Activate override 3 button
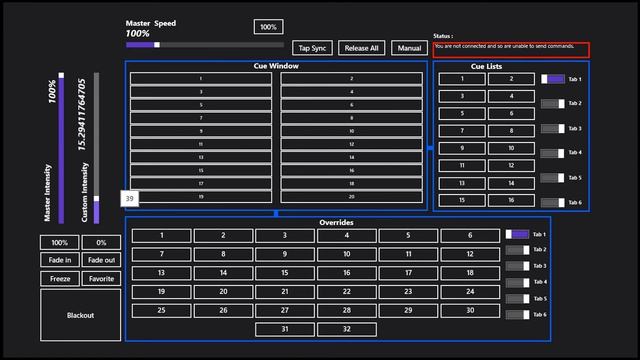This screenshot has width=640, height=360. pyautogui.click(x=285, y=236)
